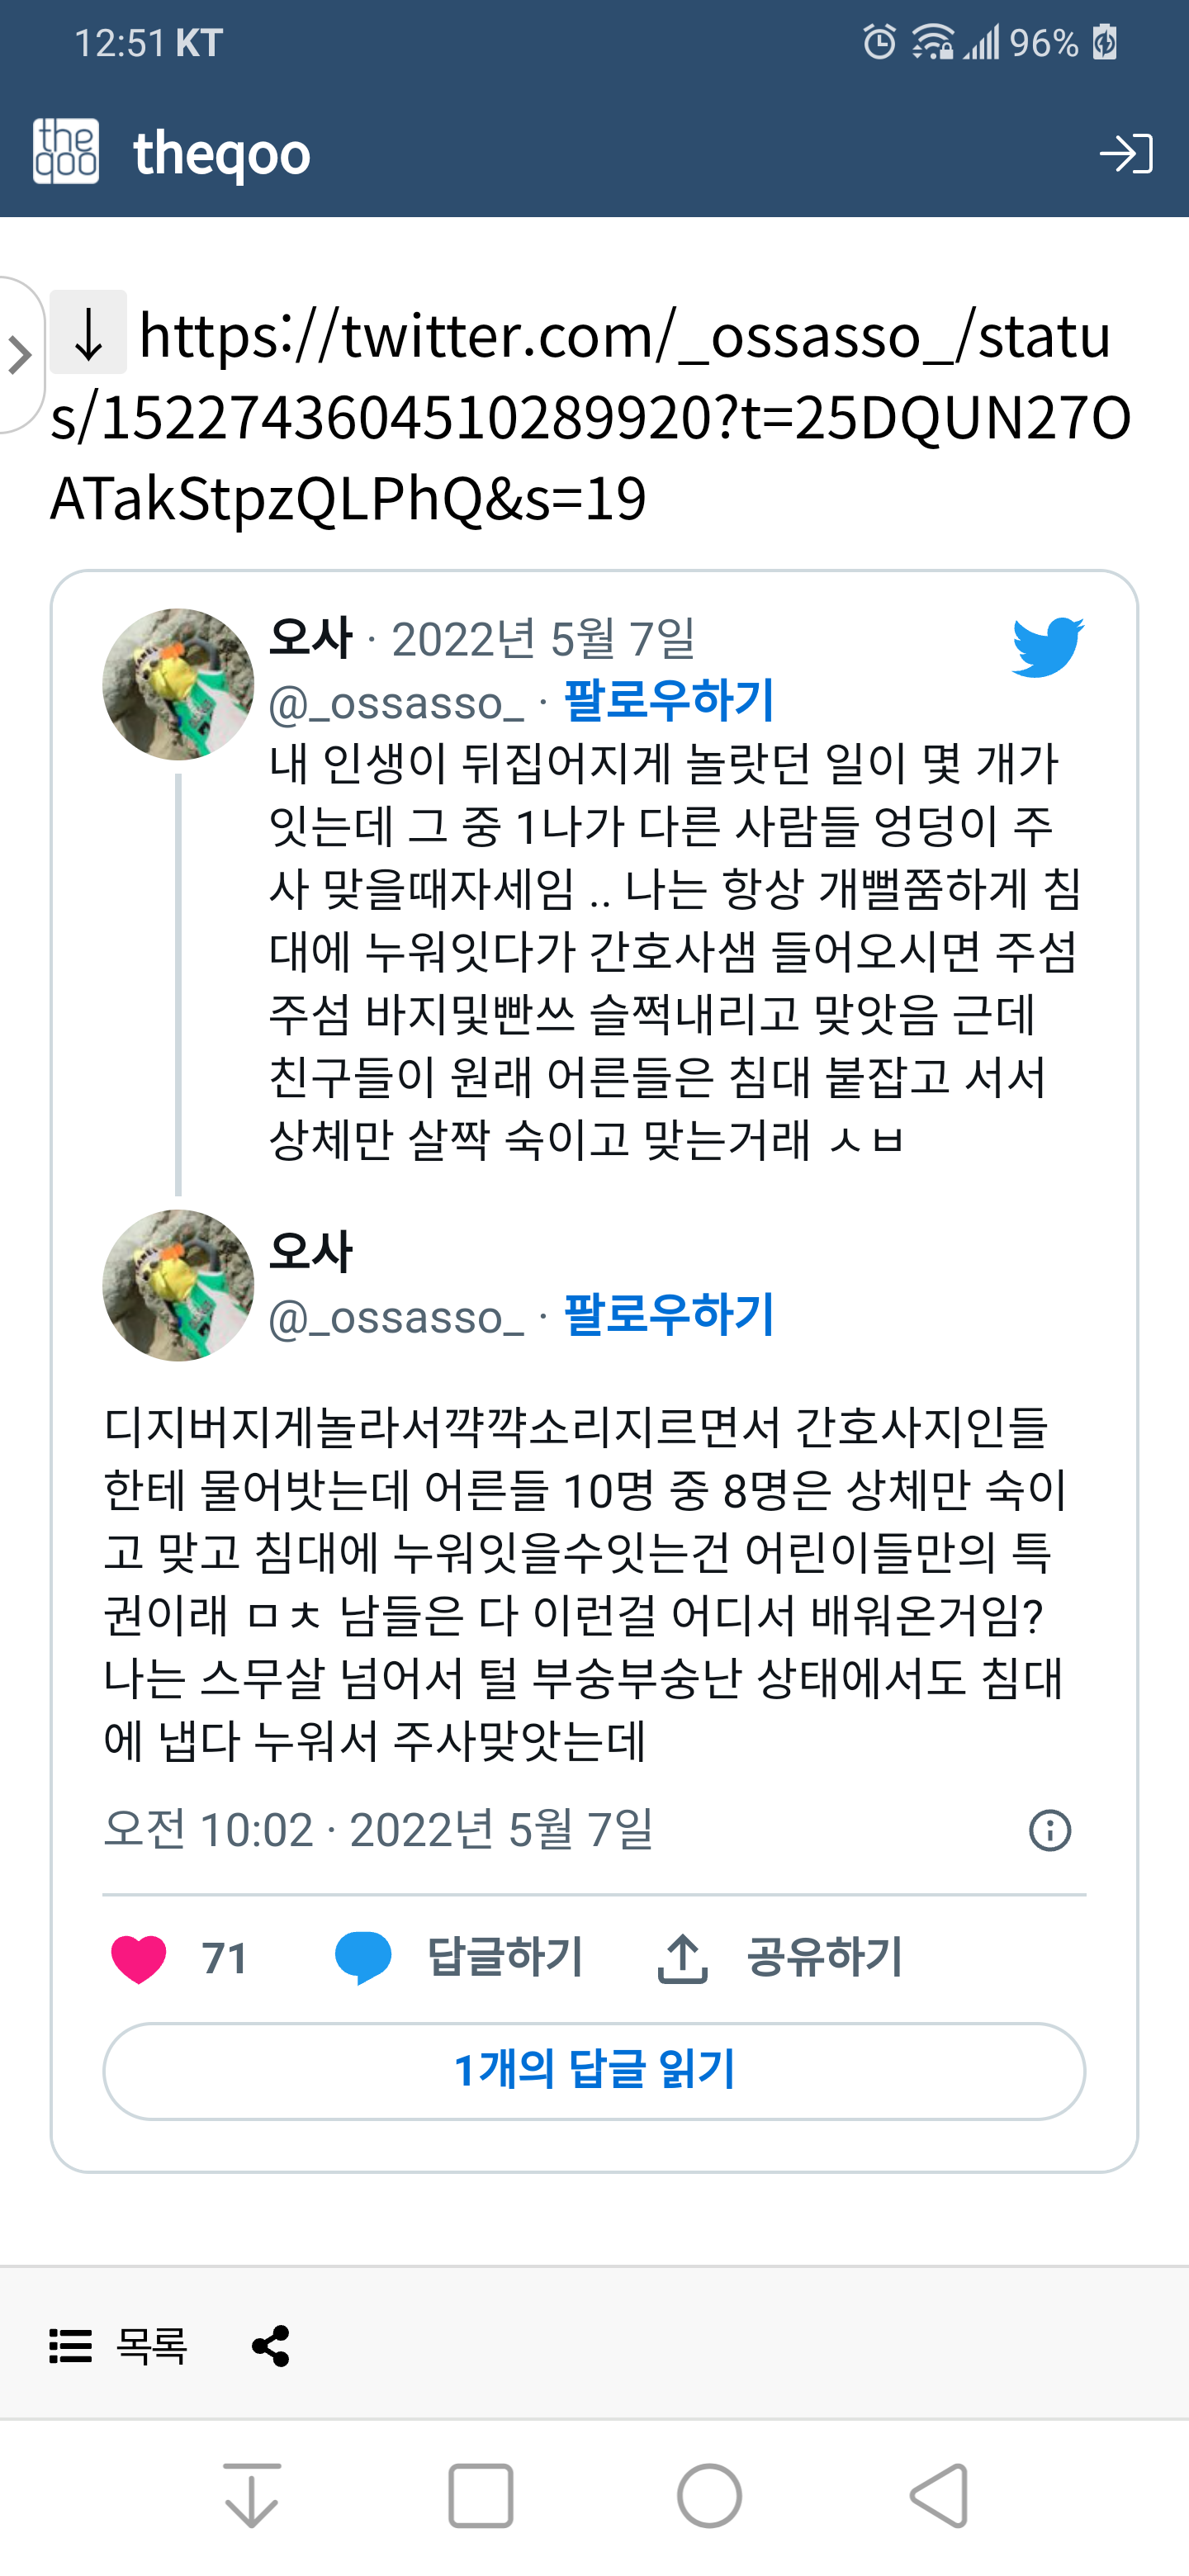Tap the theqoo site title text
Image resolution: width=1189 pixels, height=2576 pixels.
222,154
